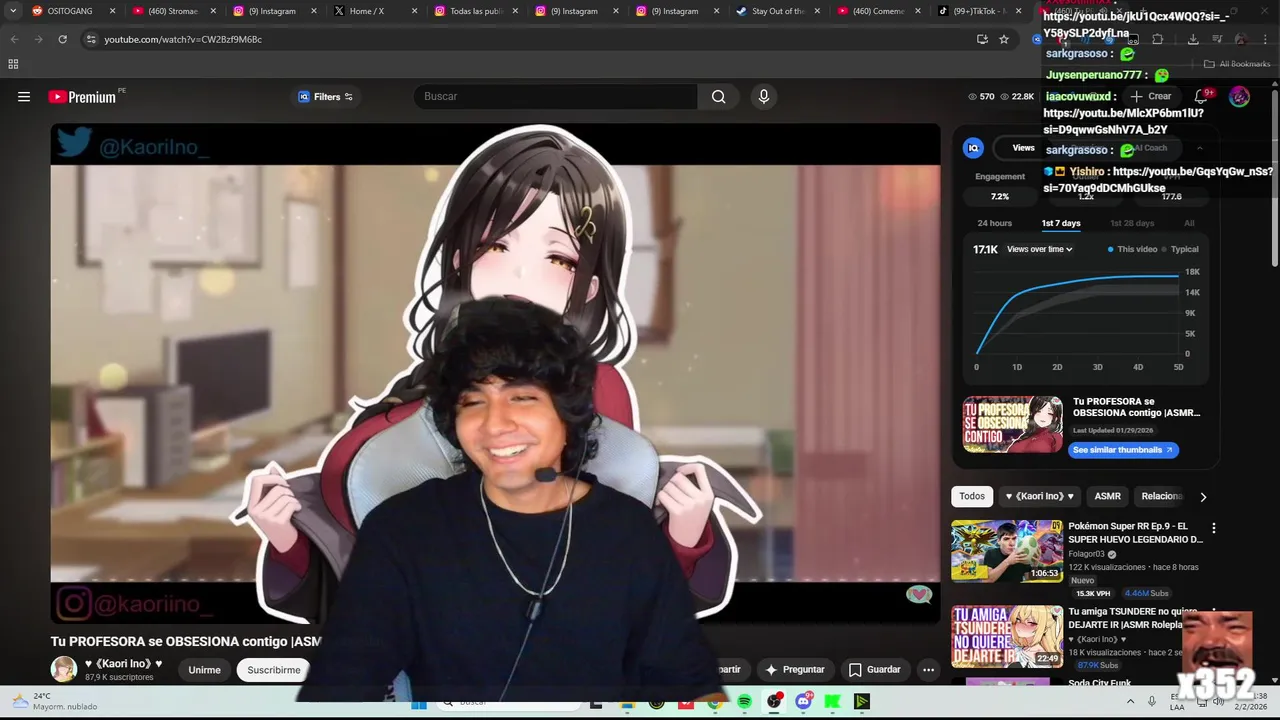Show hidden system tray icons chevron
The height and width of the screenshot is (720, 1280).
(x=1131, y=702)
